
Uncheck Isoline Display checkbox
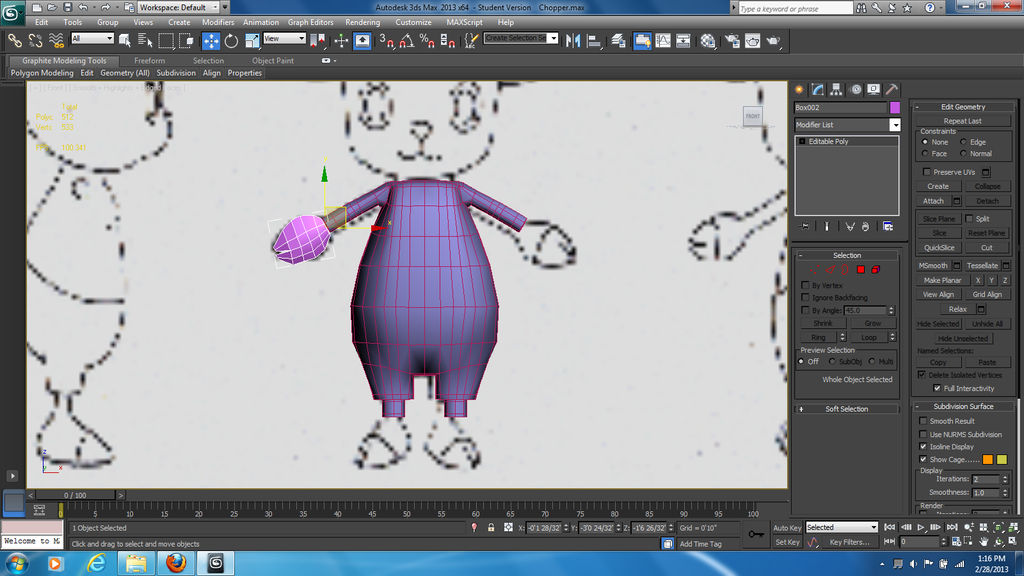click(923, 447)
